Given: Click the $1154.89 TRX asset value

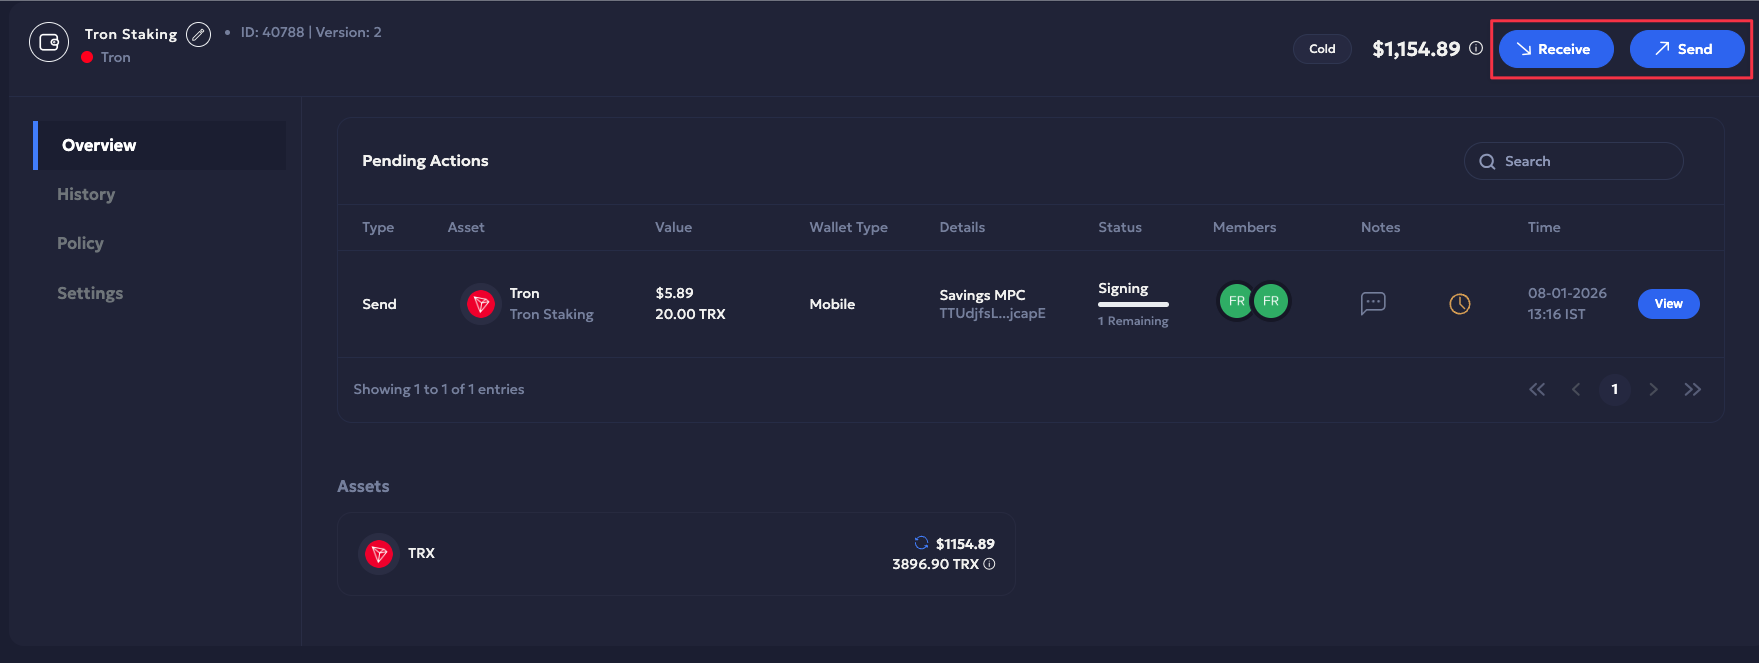Looking at the screenshot, I should 965,544.
